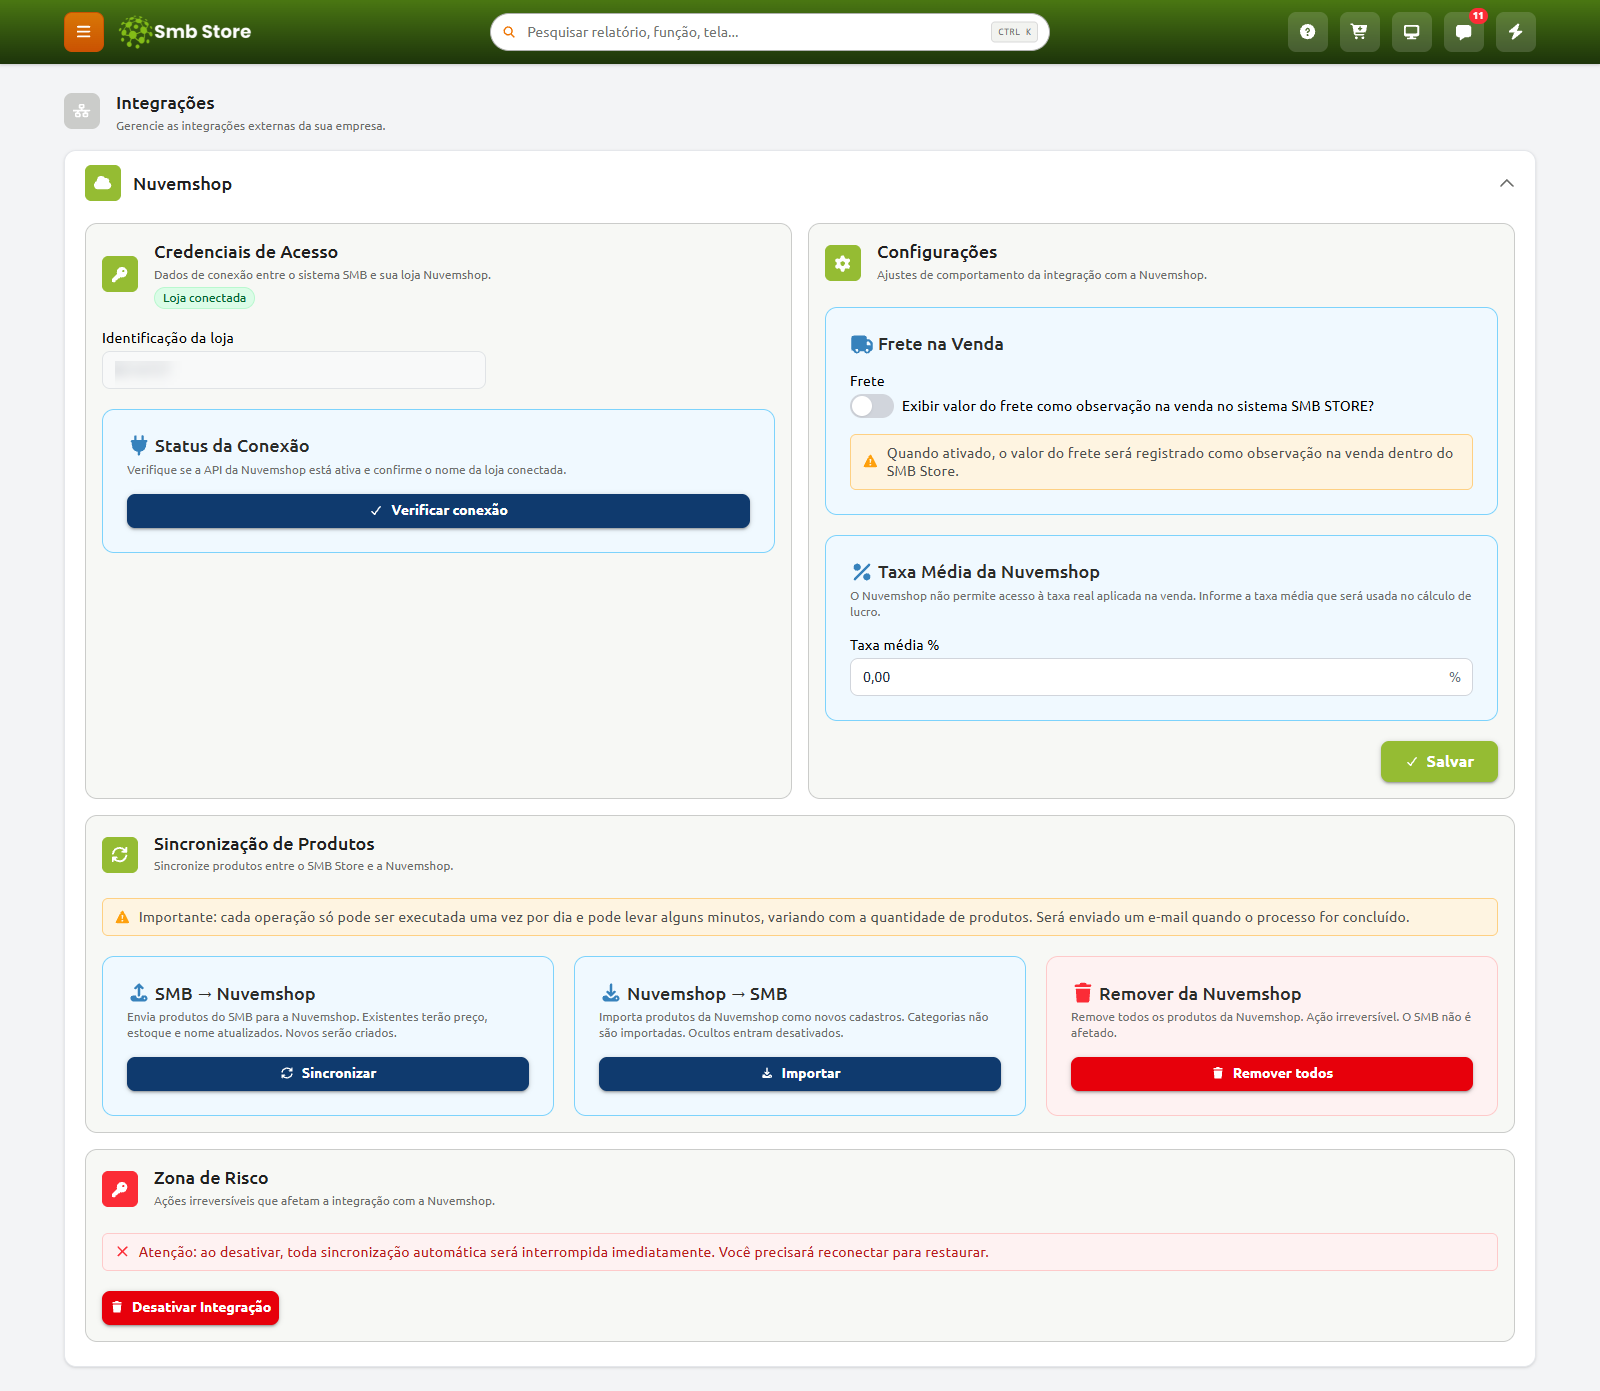Click the Remover da Nuvemshop heading

point(1200,994)
